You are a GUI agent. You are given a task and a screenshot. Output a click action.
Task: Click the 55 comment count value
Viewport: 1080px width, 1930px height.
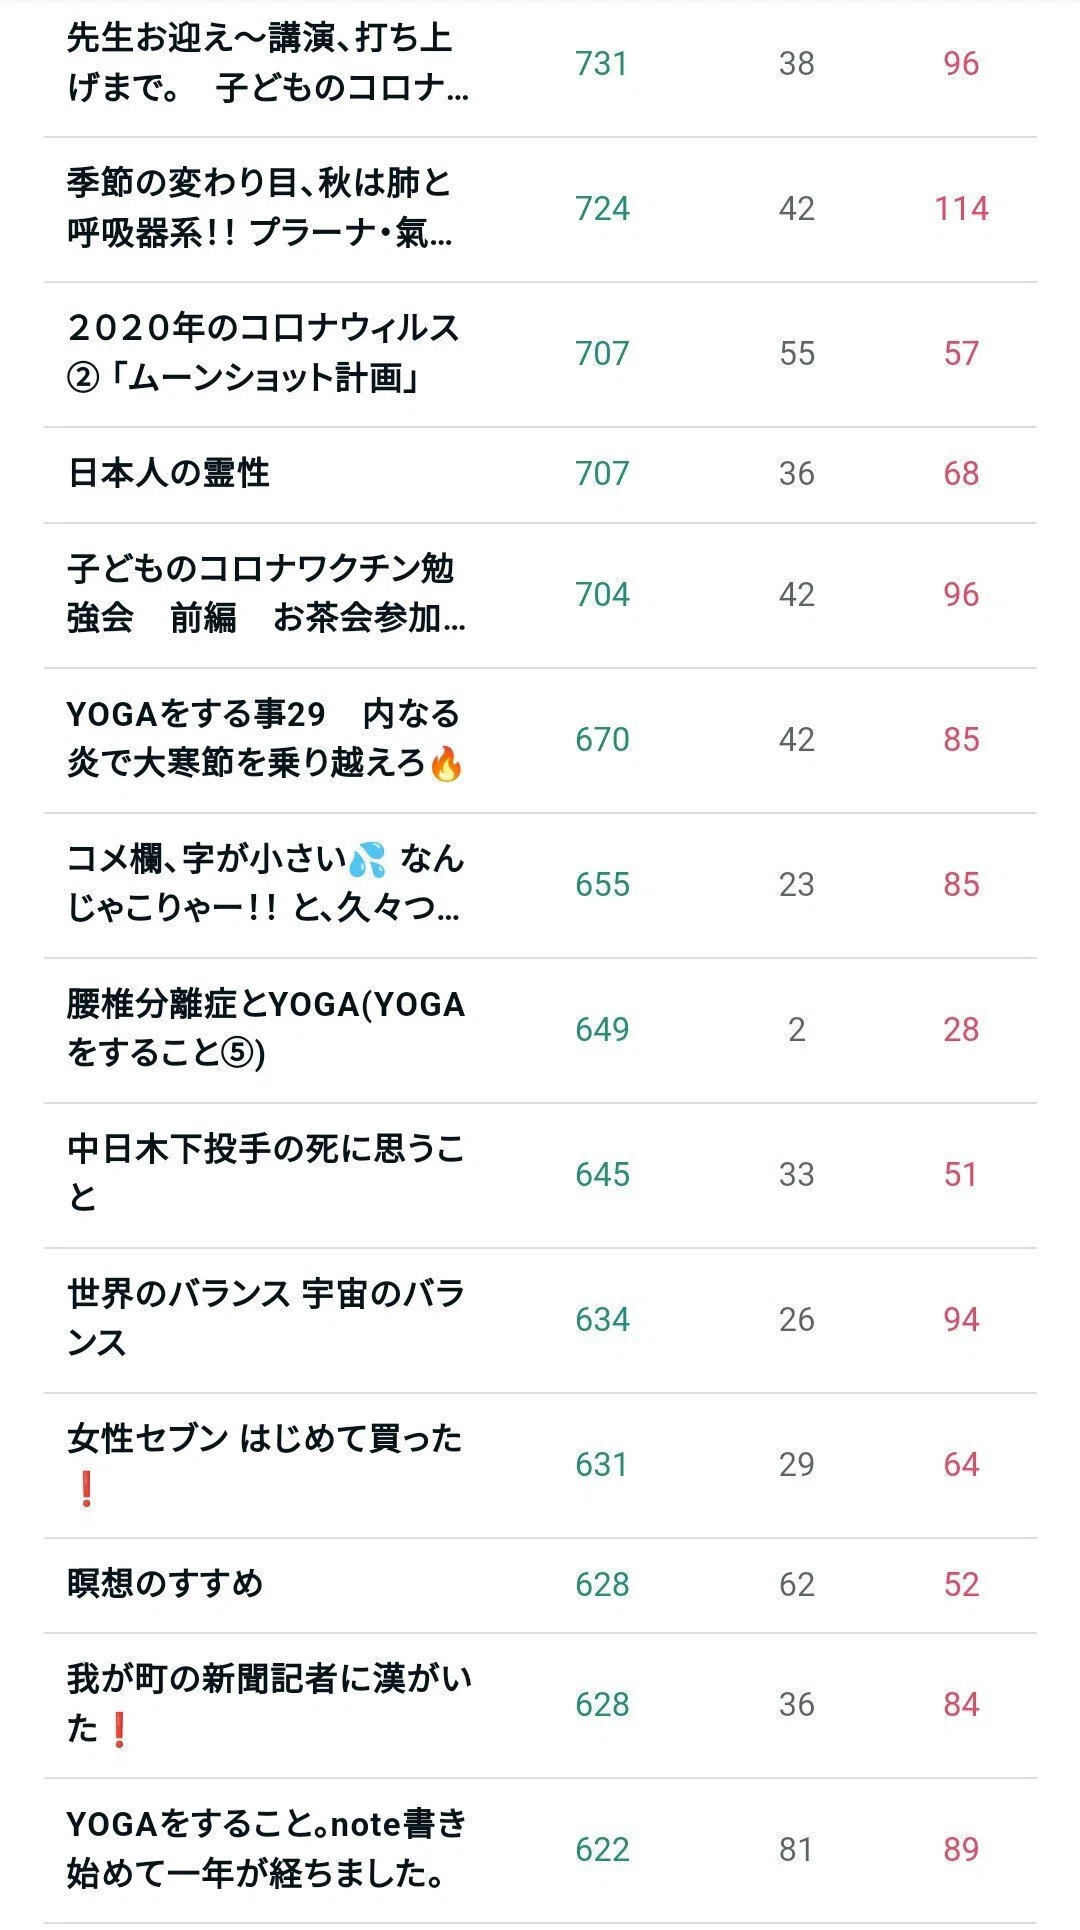796,353
